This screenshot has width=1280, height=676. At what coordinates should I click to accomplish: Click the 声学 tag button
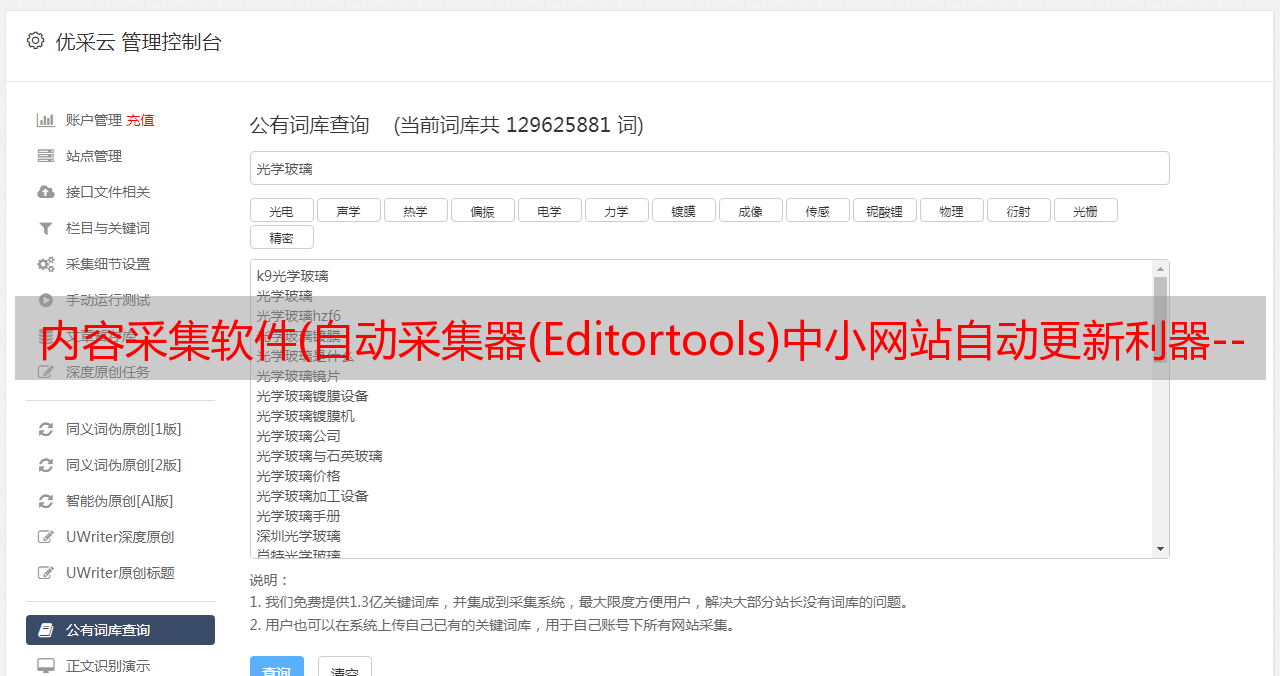(x=348, y=210)
